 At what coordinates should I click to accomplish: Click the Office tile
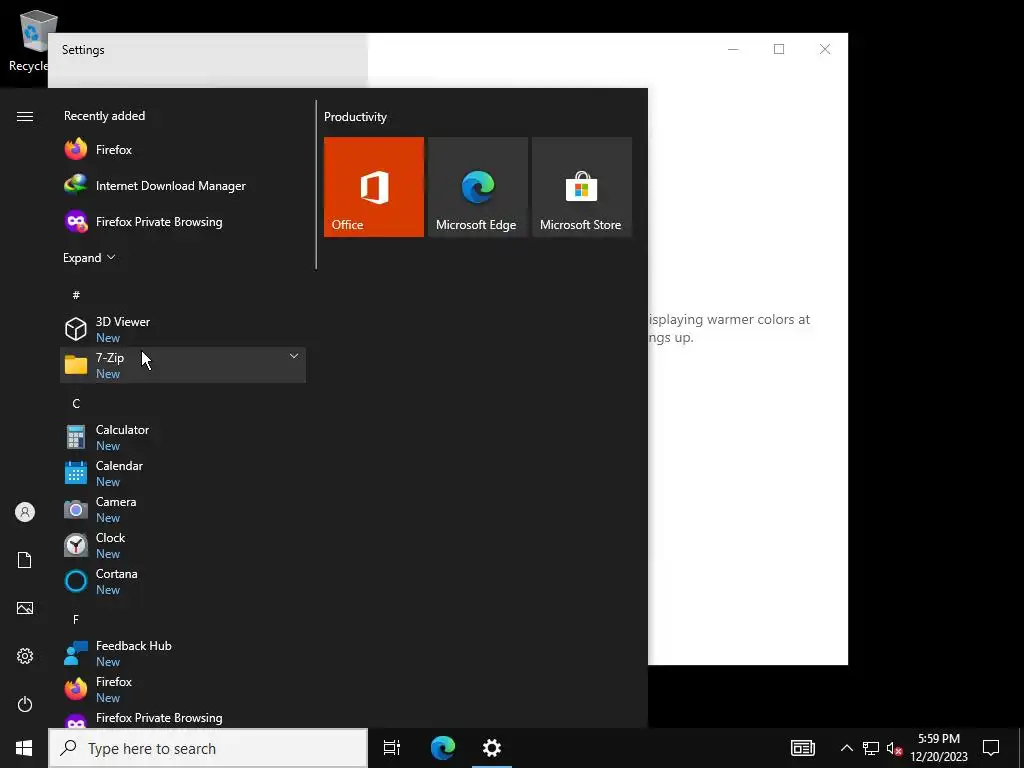point(374,187)
